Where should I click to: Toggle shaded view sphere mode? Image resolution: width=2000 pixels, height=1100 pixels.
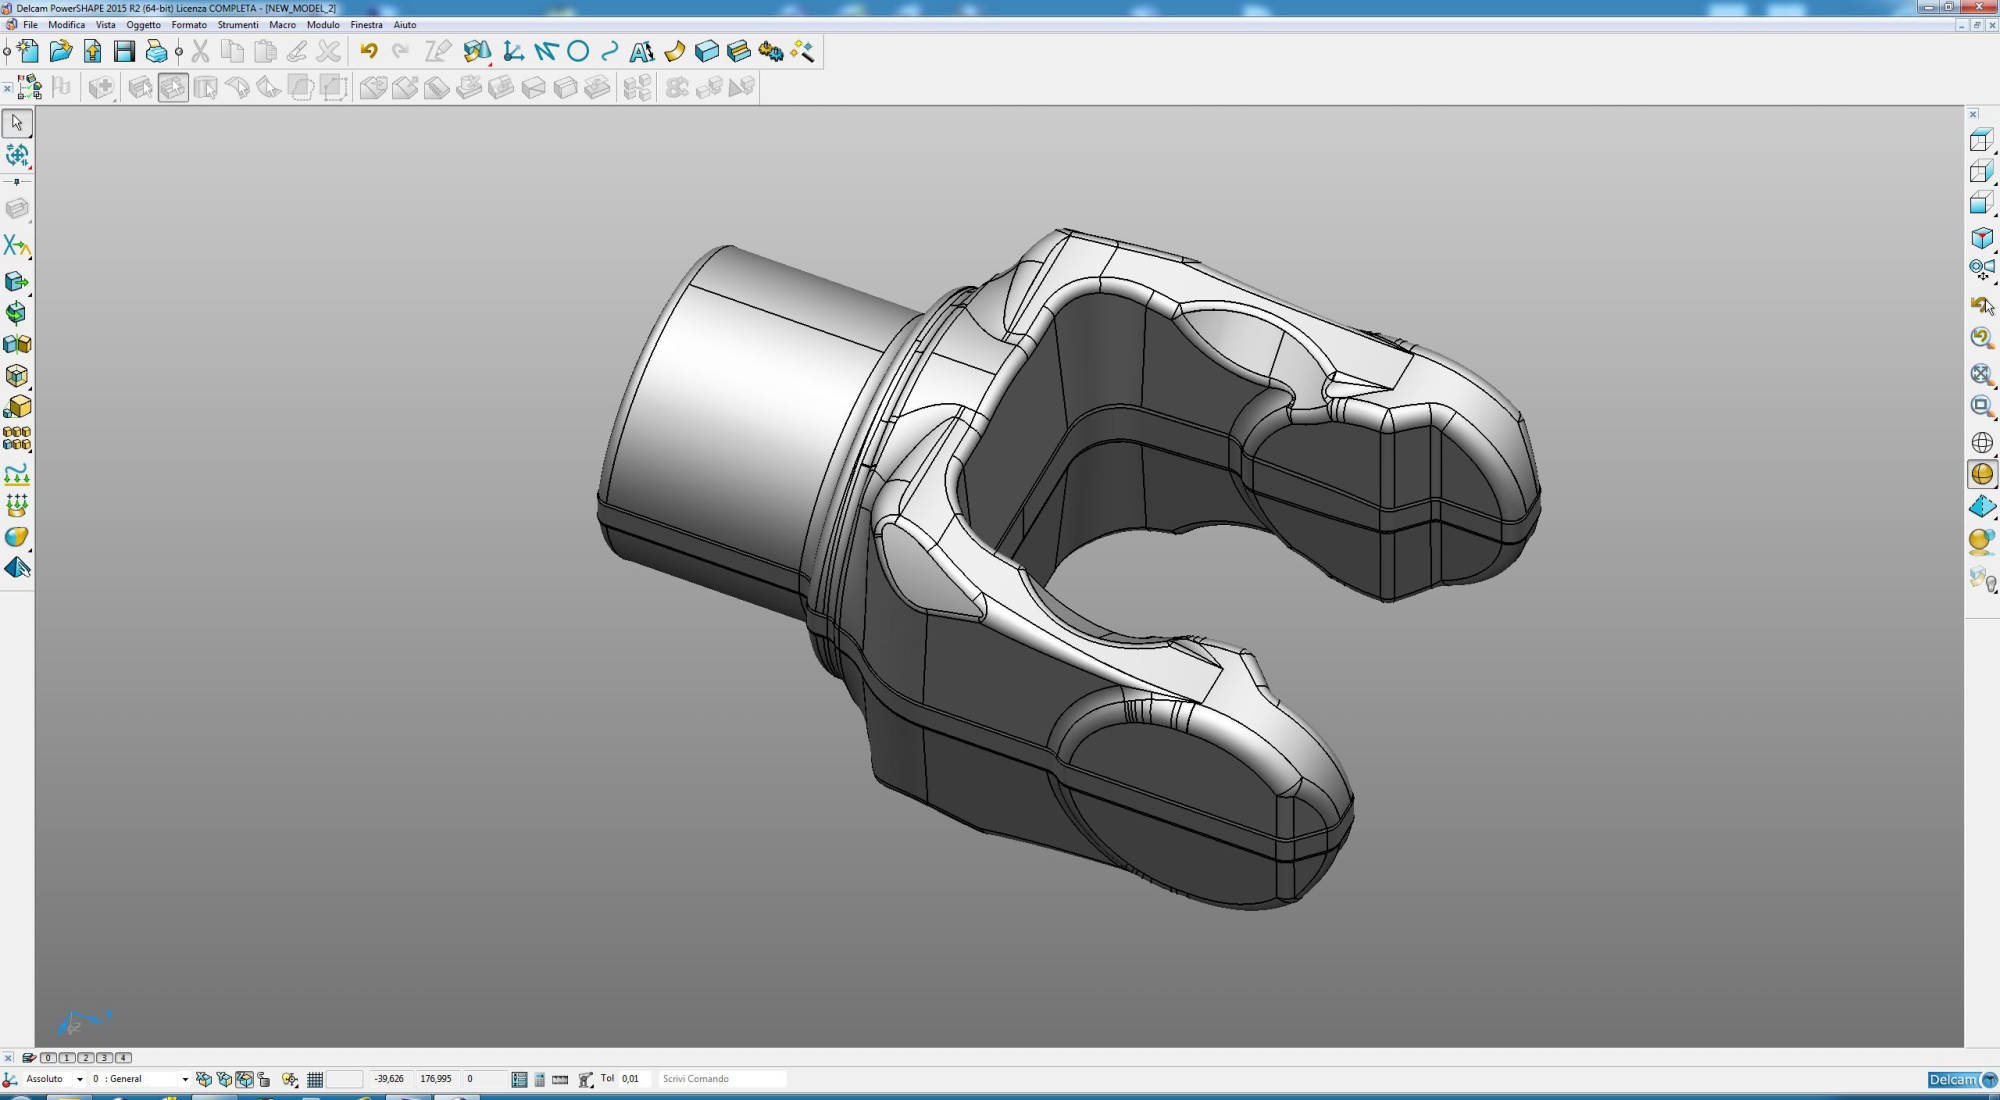point(1981,474)
